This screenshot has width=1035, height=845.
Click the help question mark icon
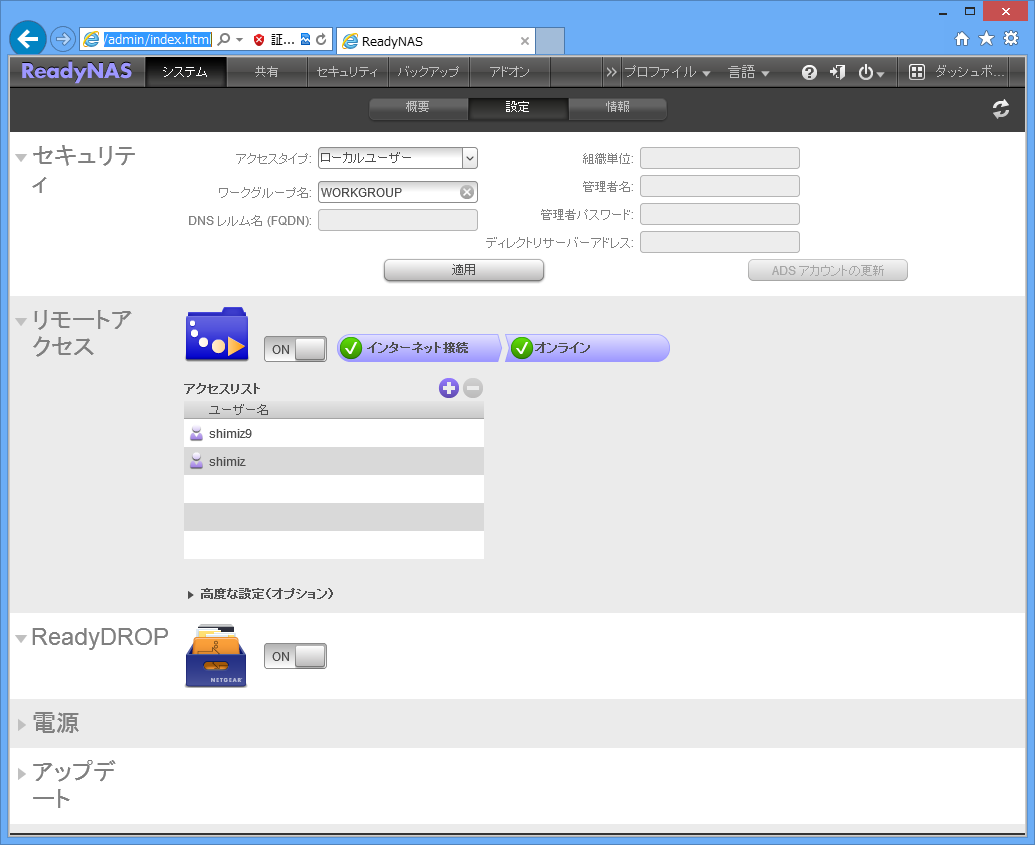[809, 72]
